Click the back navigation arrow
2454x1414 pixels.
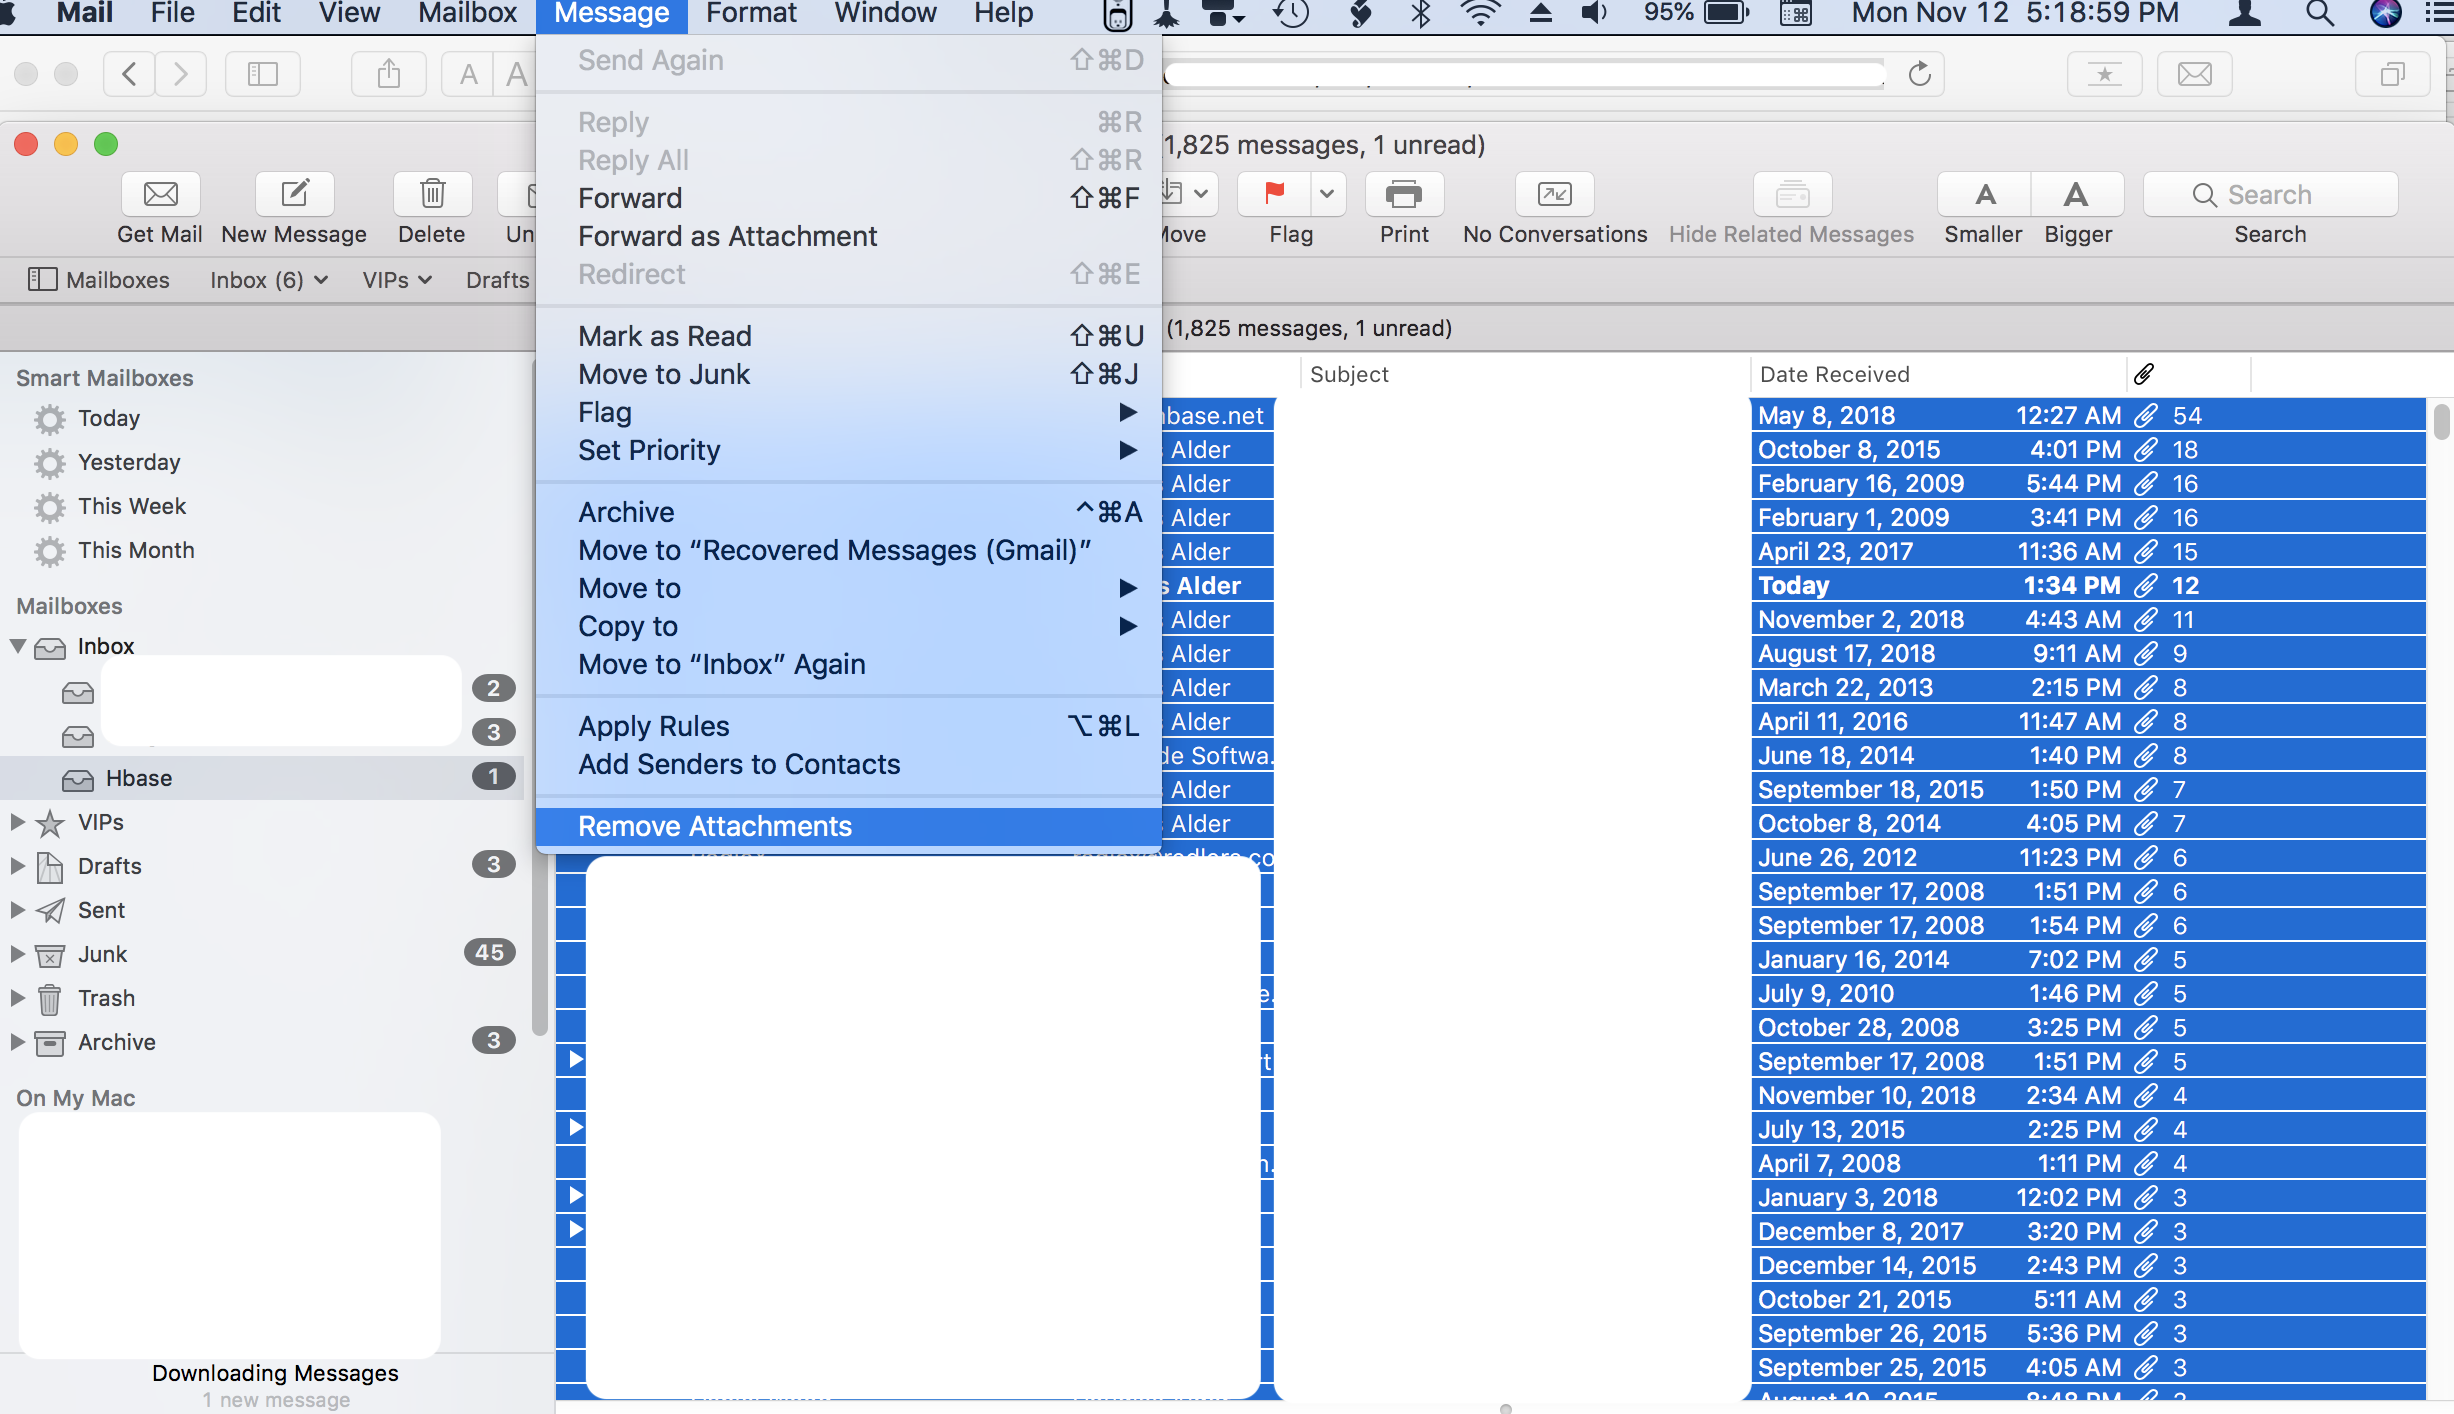click(x=128, y=73)
